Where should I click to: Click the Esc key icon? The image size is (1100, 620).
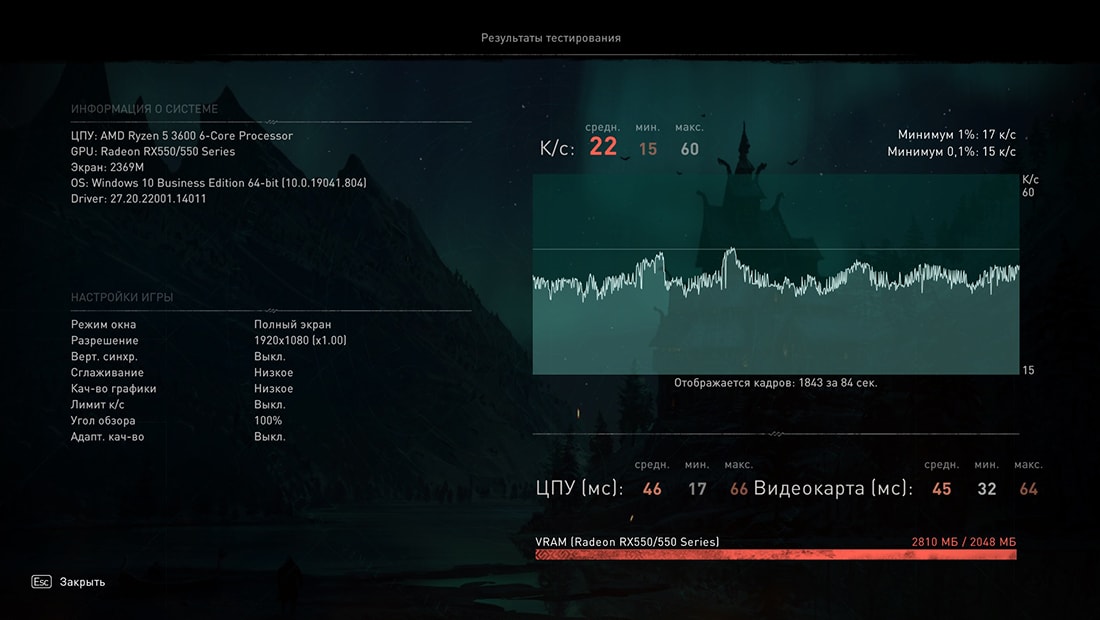pyautogui.click(x=41, y=581)
